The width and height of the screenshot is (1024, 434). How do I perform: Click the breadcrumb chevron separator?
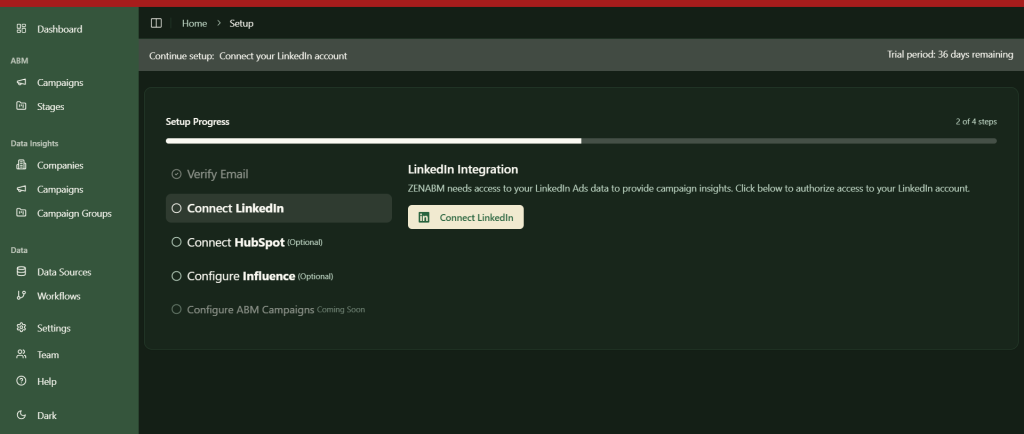[219, 23]
